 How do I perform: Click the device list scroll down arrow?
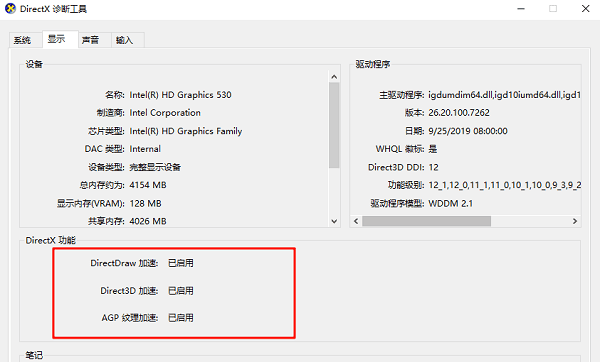pyautogui.click(x=334, y=221)
